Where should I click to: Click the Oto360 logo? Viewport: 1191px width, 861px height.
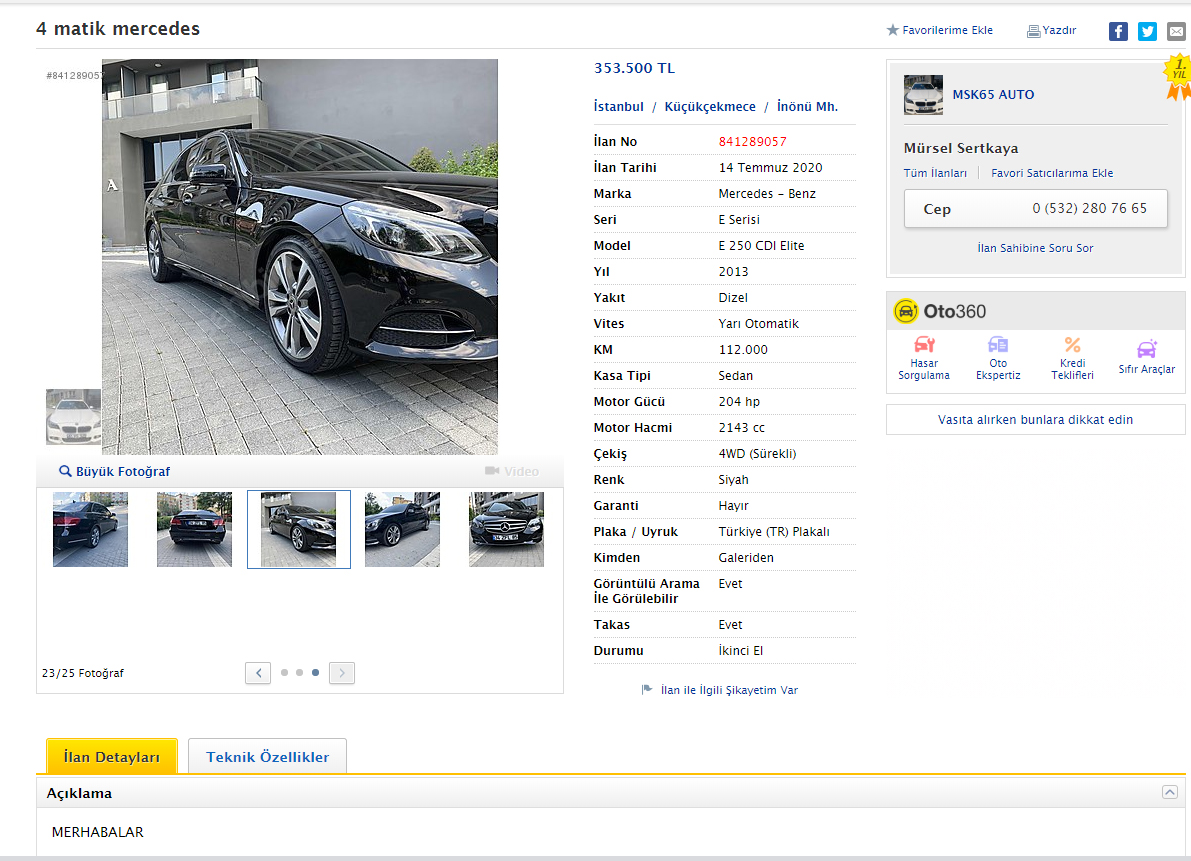940,311
